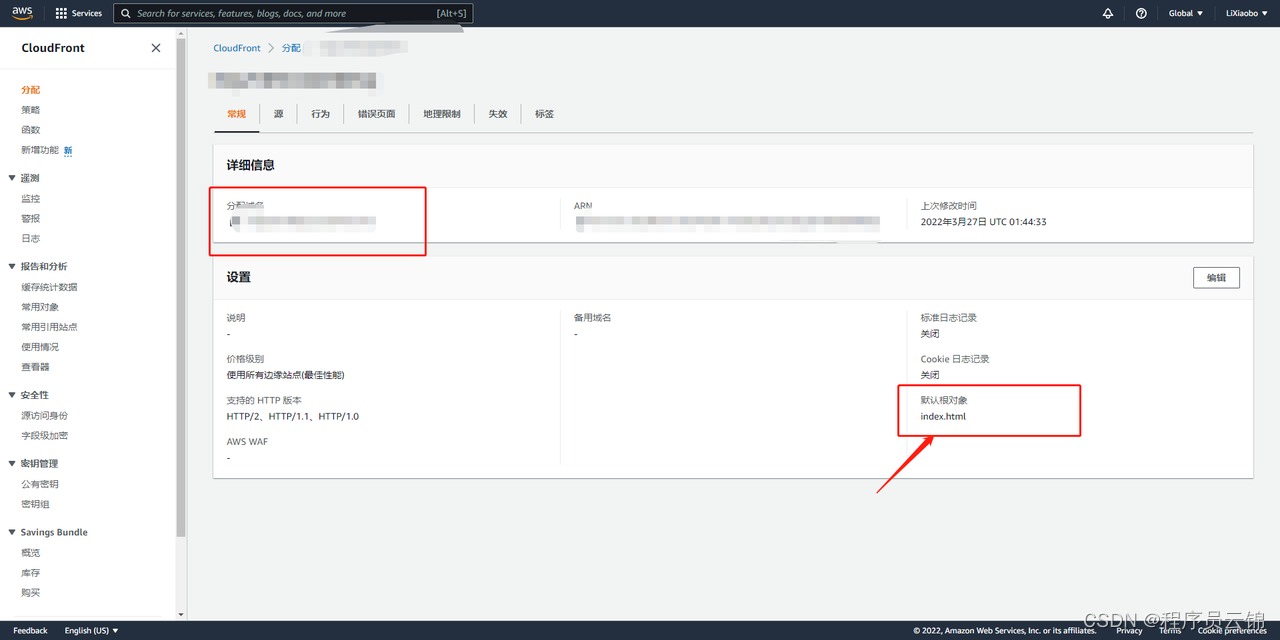Screen dimensions: 1280x640
Task: Click the 详细信息 section heading
Action: coord(251,165)
